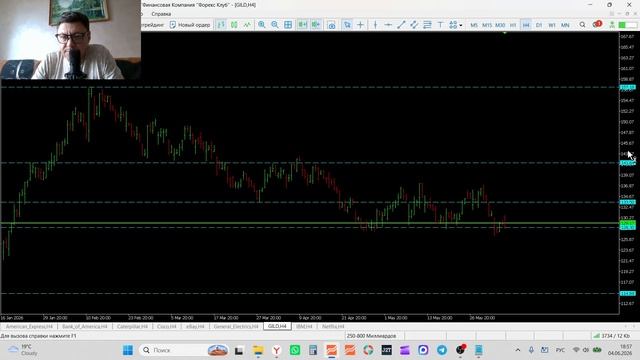
Task: Switch to IBM,H4 chart tab
Action: 304,327
